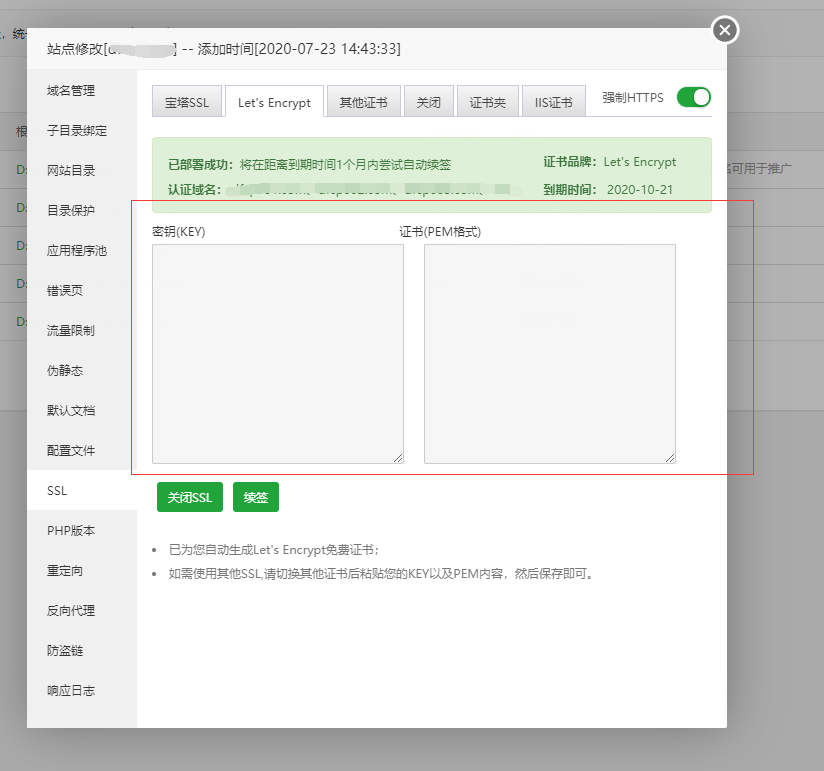This screenshot has height=771, width=824.
Task: Click the note about switching to 其他SSL
Action: tap(382, 573)
